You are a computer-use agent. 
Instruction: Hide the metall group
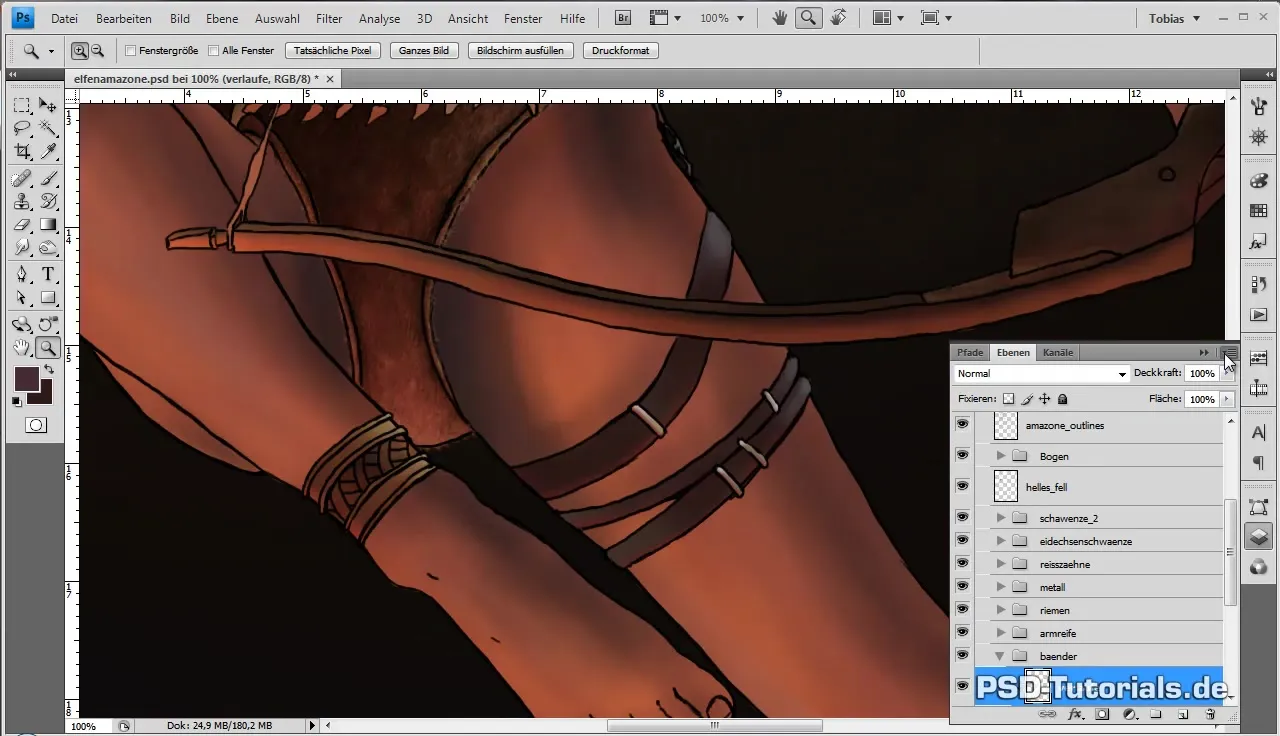click(962, 587)
